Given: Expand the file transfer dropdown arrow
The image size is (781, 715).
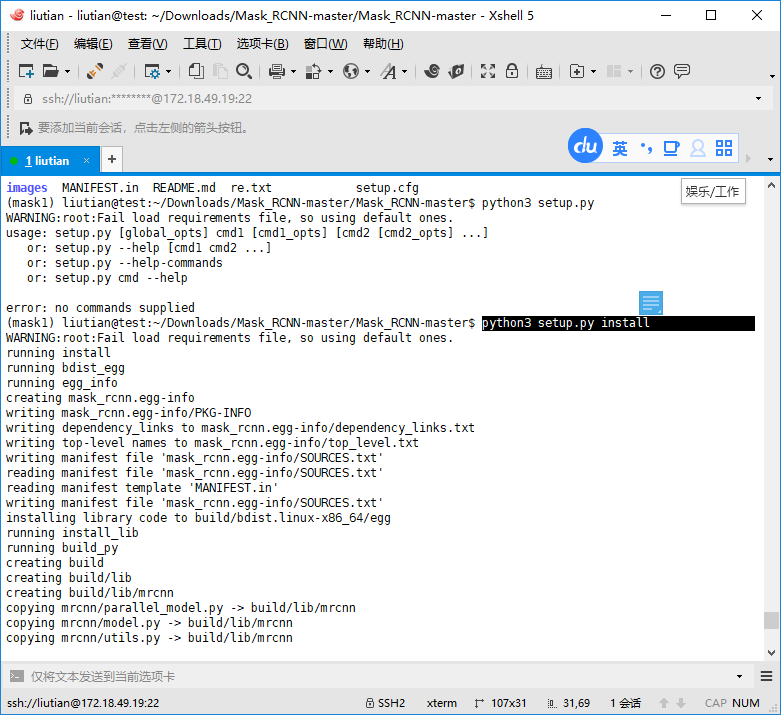Looking at the screenshot, I should click(x=330, y=72).
